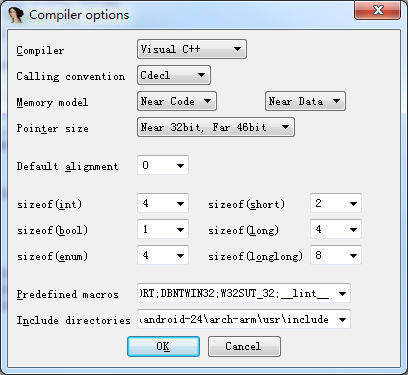The image size is (408, 375).
Task: Expand the sizeof(bool) dropdown
Action: tap(163, 229)
